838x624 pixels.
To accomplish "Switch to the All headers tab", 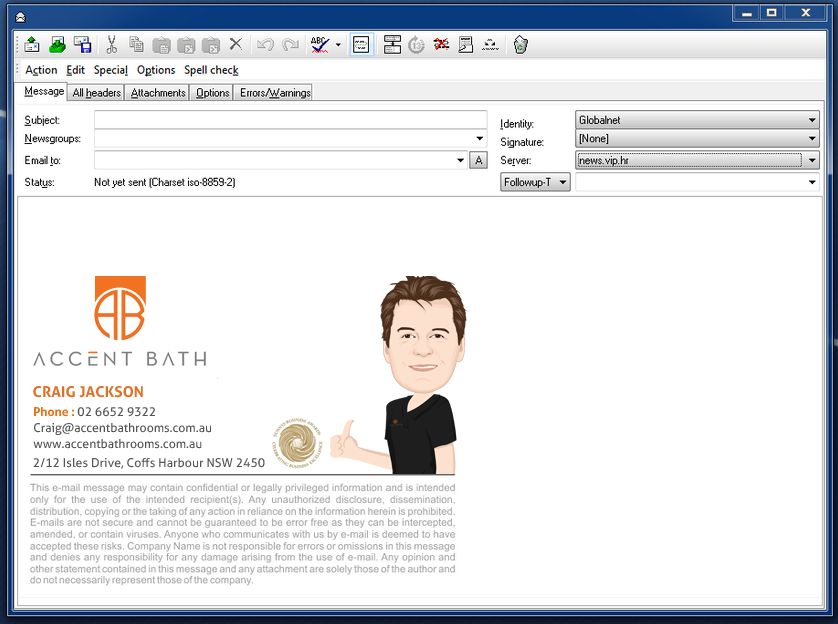I will [x=96, y=93].
